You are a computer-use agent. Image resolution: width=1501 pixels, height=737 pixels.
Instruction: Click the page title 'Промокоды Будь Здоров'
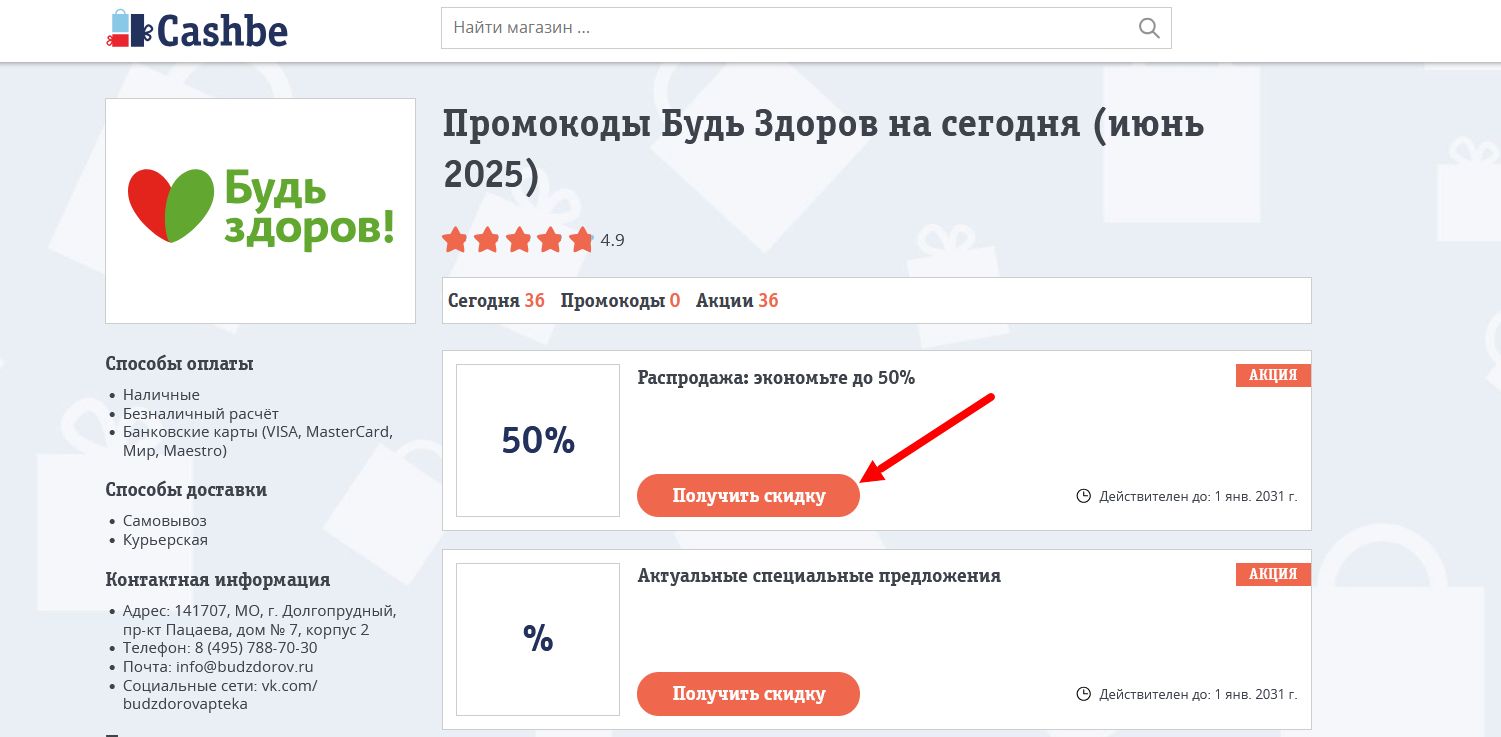824,150
